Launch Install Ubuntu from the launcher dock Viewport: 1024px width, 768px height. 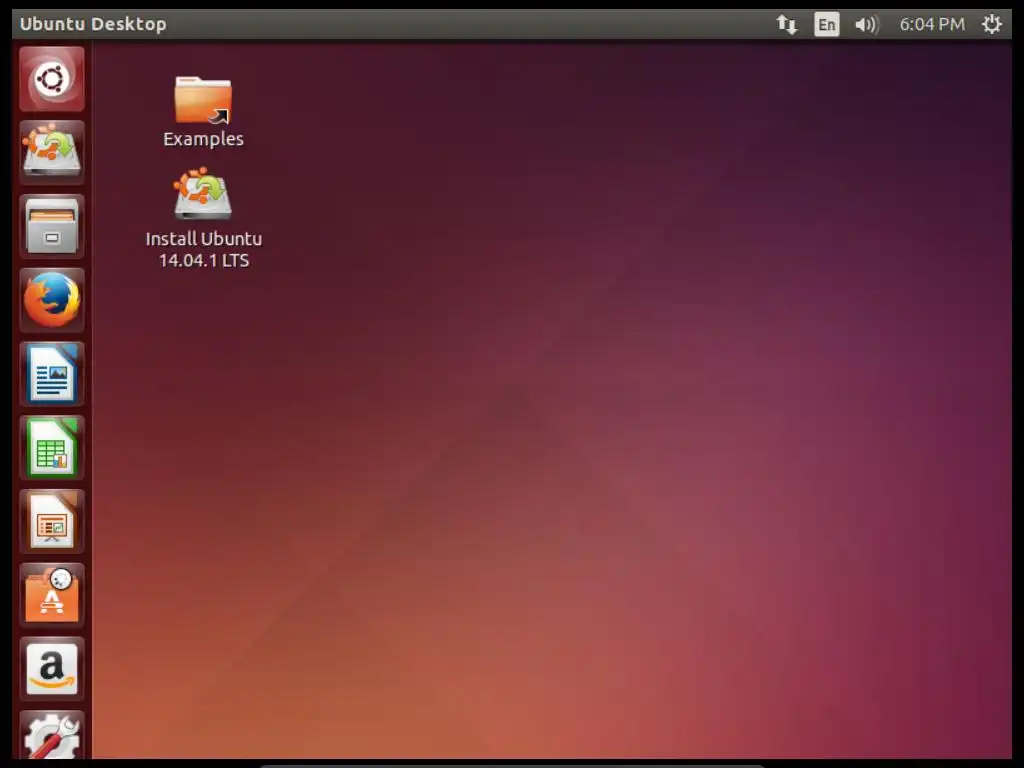tap(52, 153)
